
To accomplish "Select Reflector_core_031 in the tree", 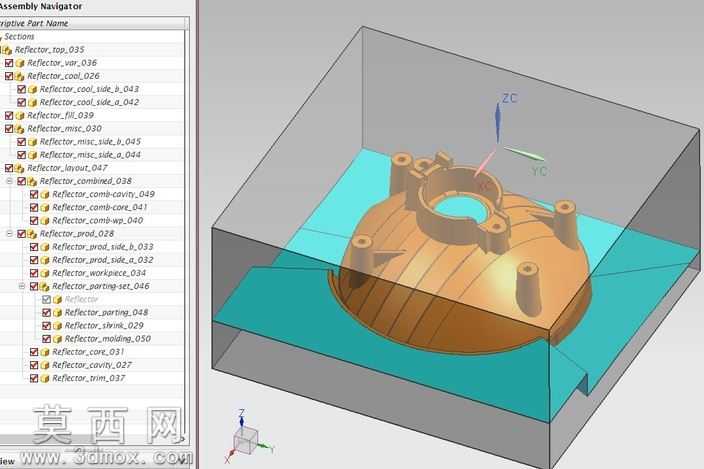I will pos(88,352).
